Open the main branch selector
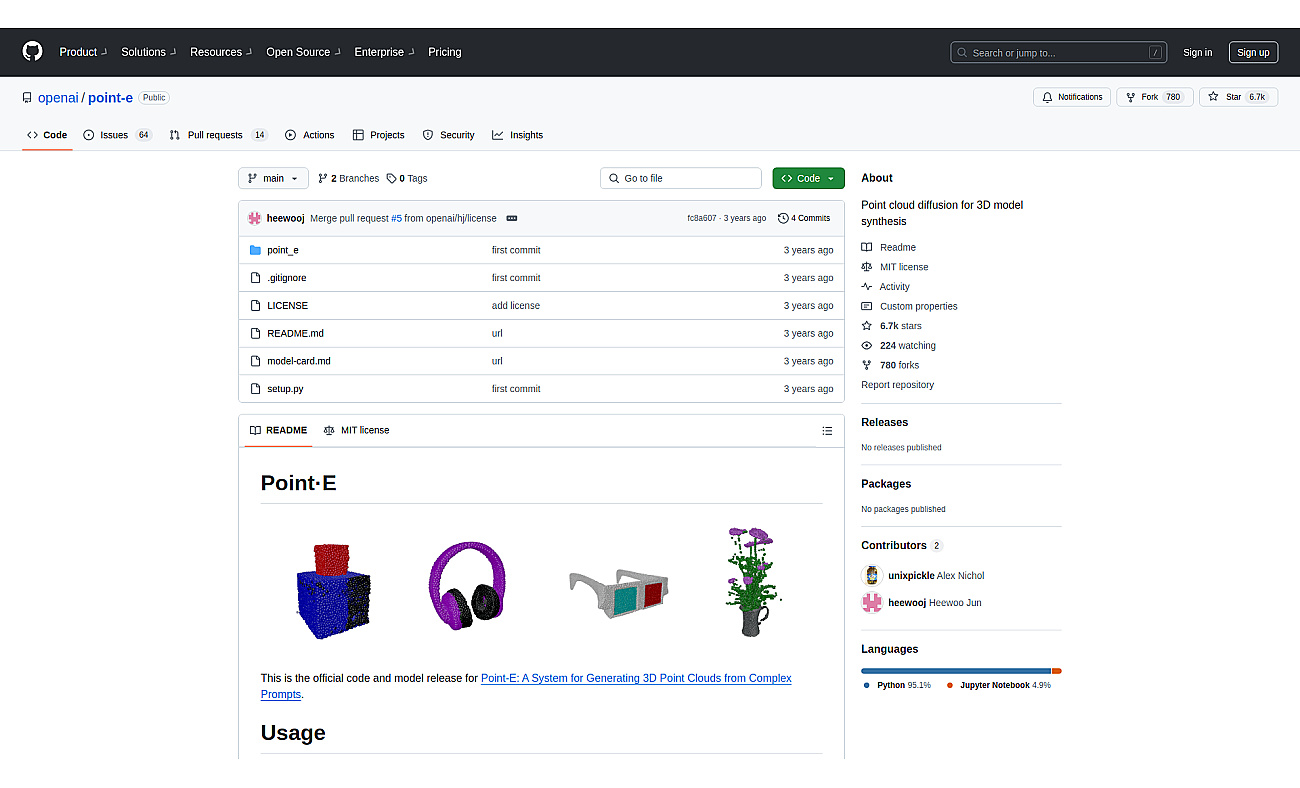The height and width of the screenshot is (788, 1300). (x=273, y=178)
